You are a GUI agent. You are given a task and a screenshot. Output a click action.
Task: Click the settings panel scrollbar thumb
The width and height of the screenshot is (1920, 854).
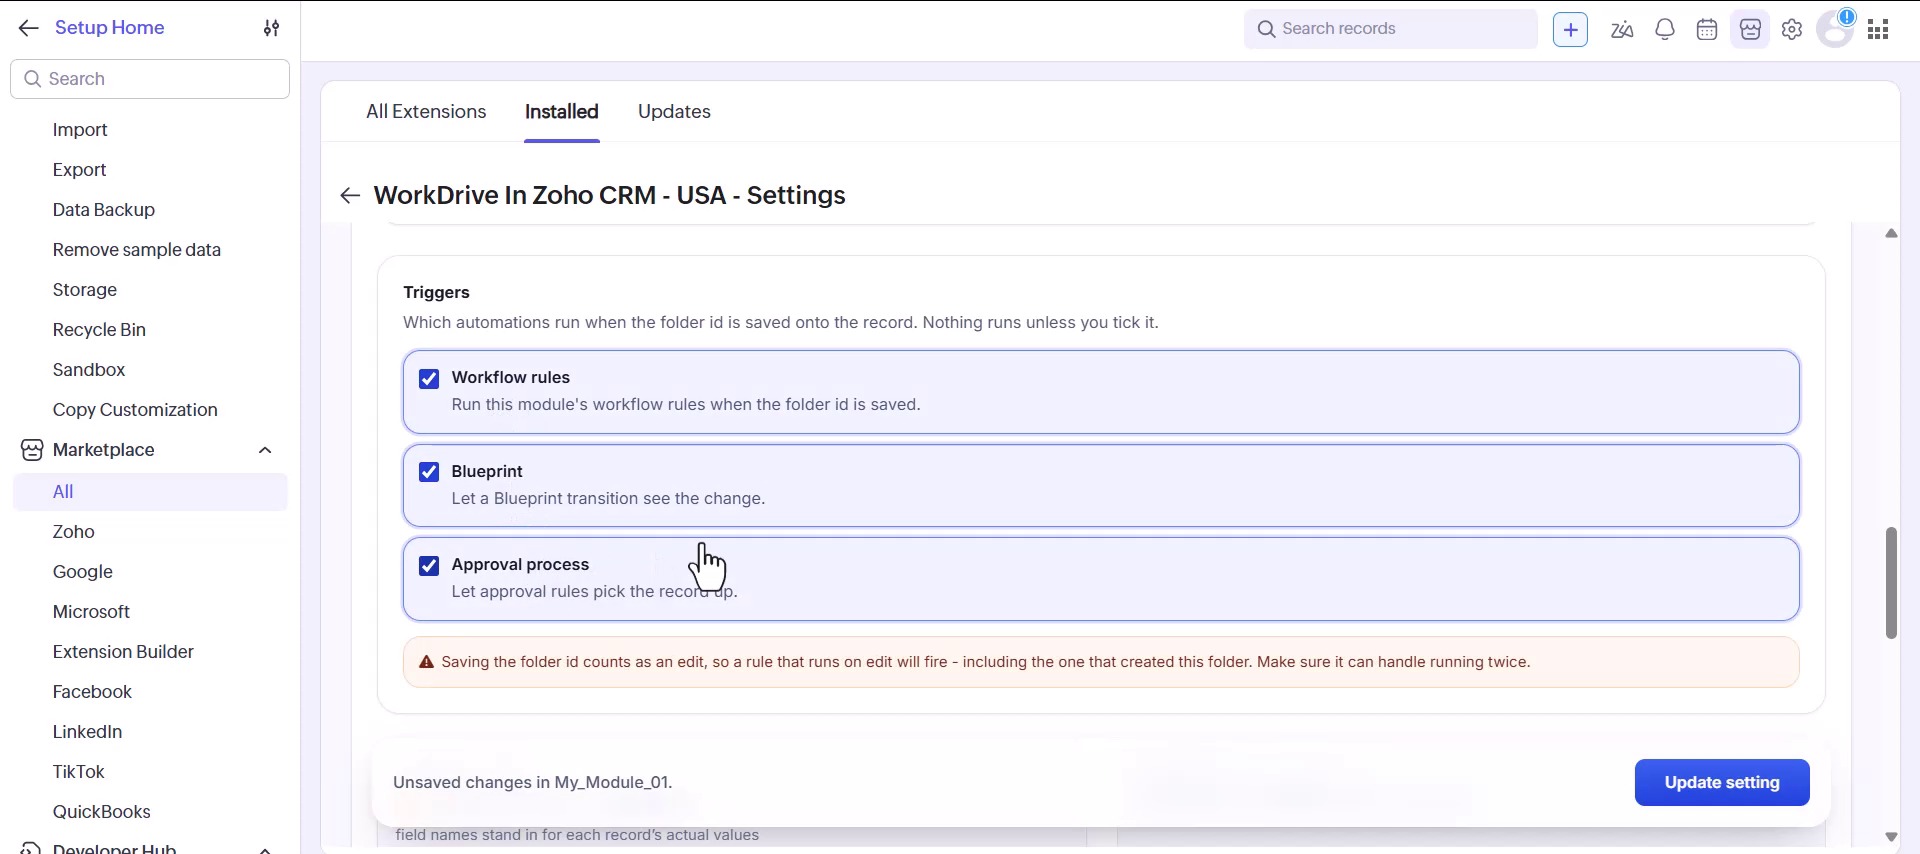[1891, 583]
